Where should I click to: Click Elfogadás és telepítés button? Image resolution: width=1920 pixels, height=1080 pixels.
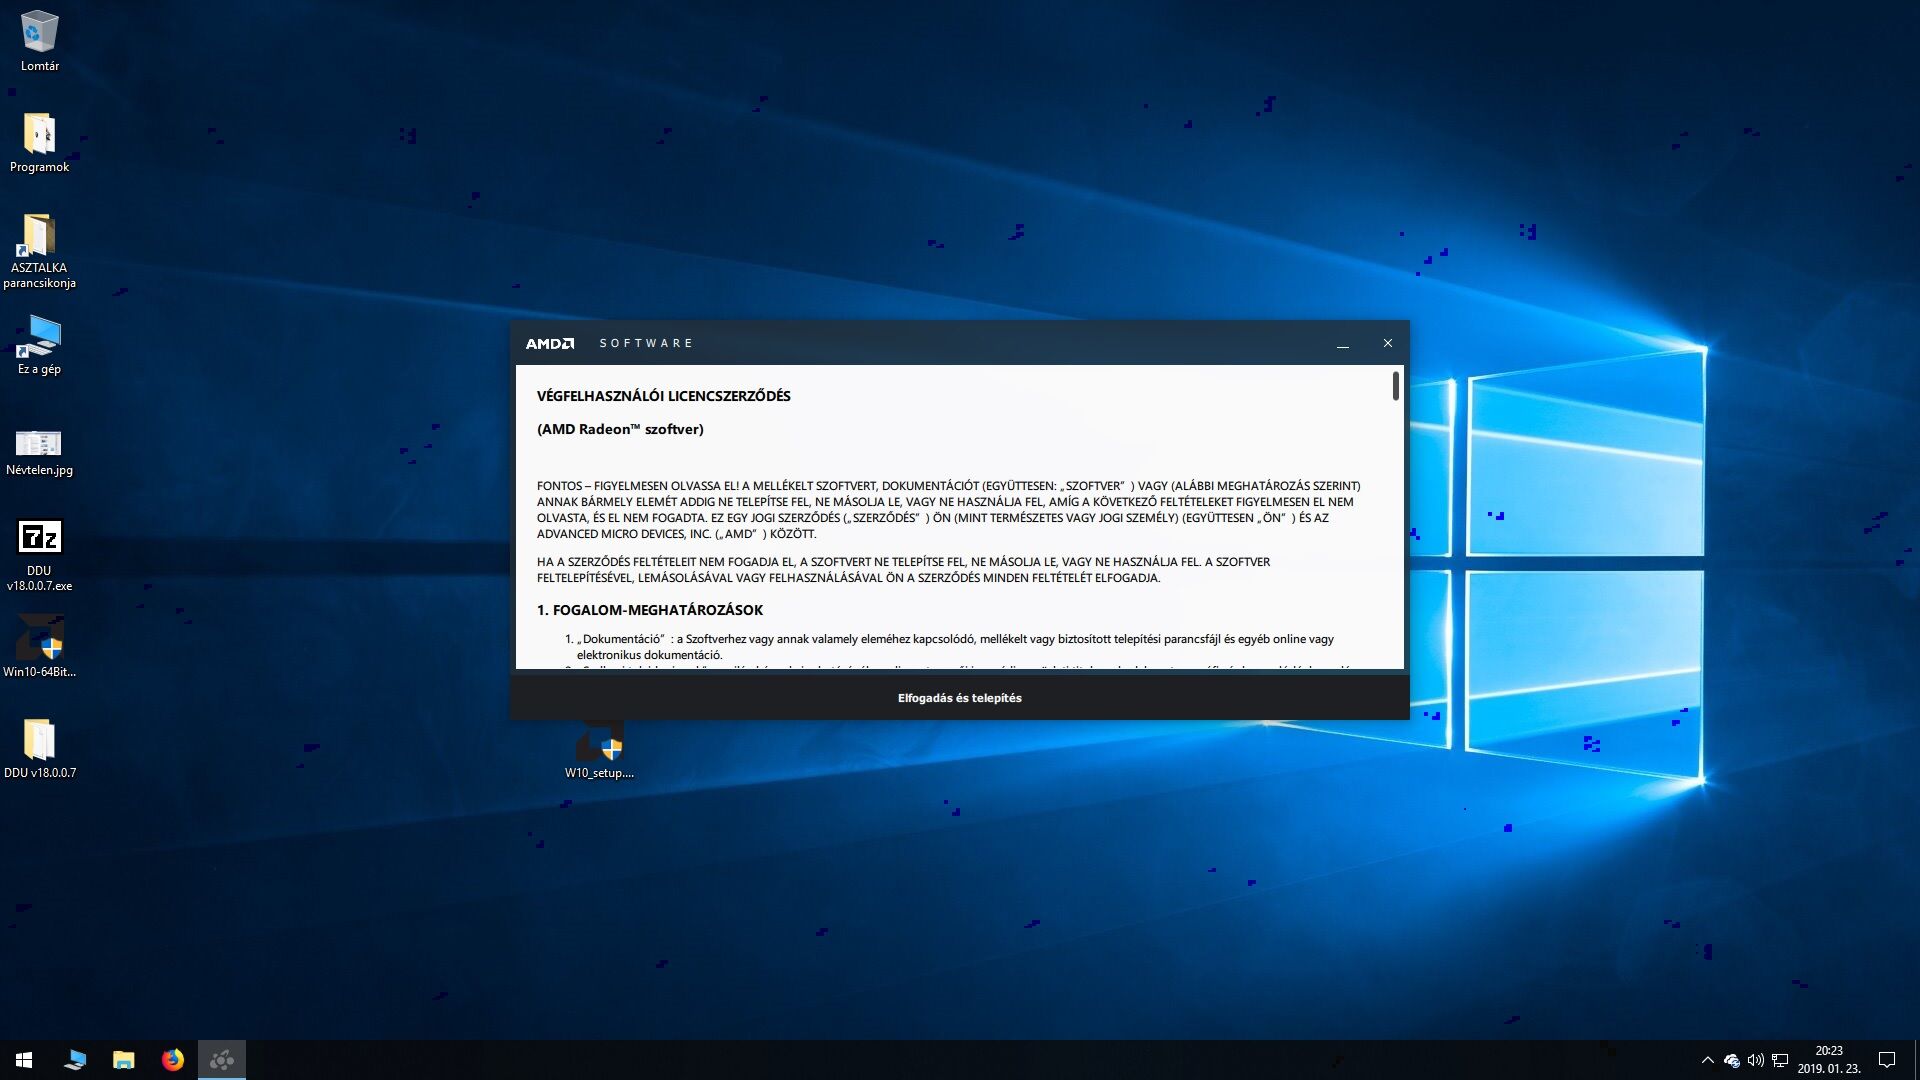pos(960,698)
